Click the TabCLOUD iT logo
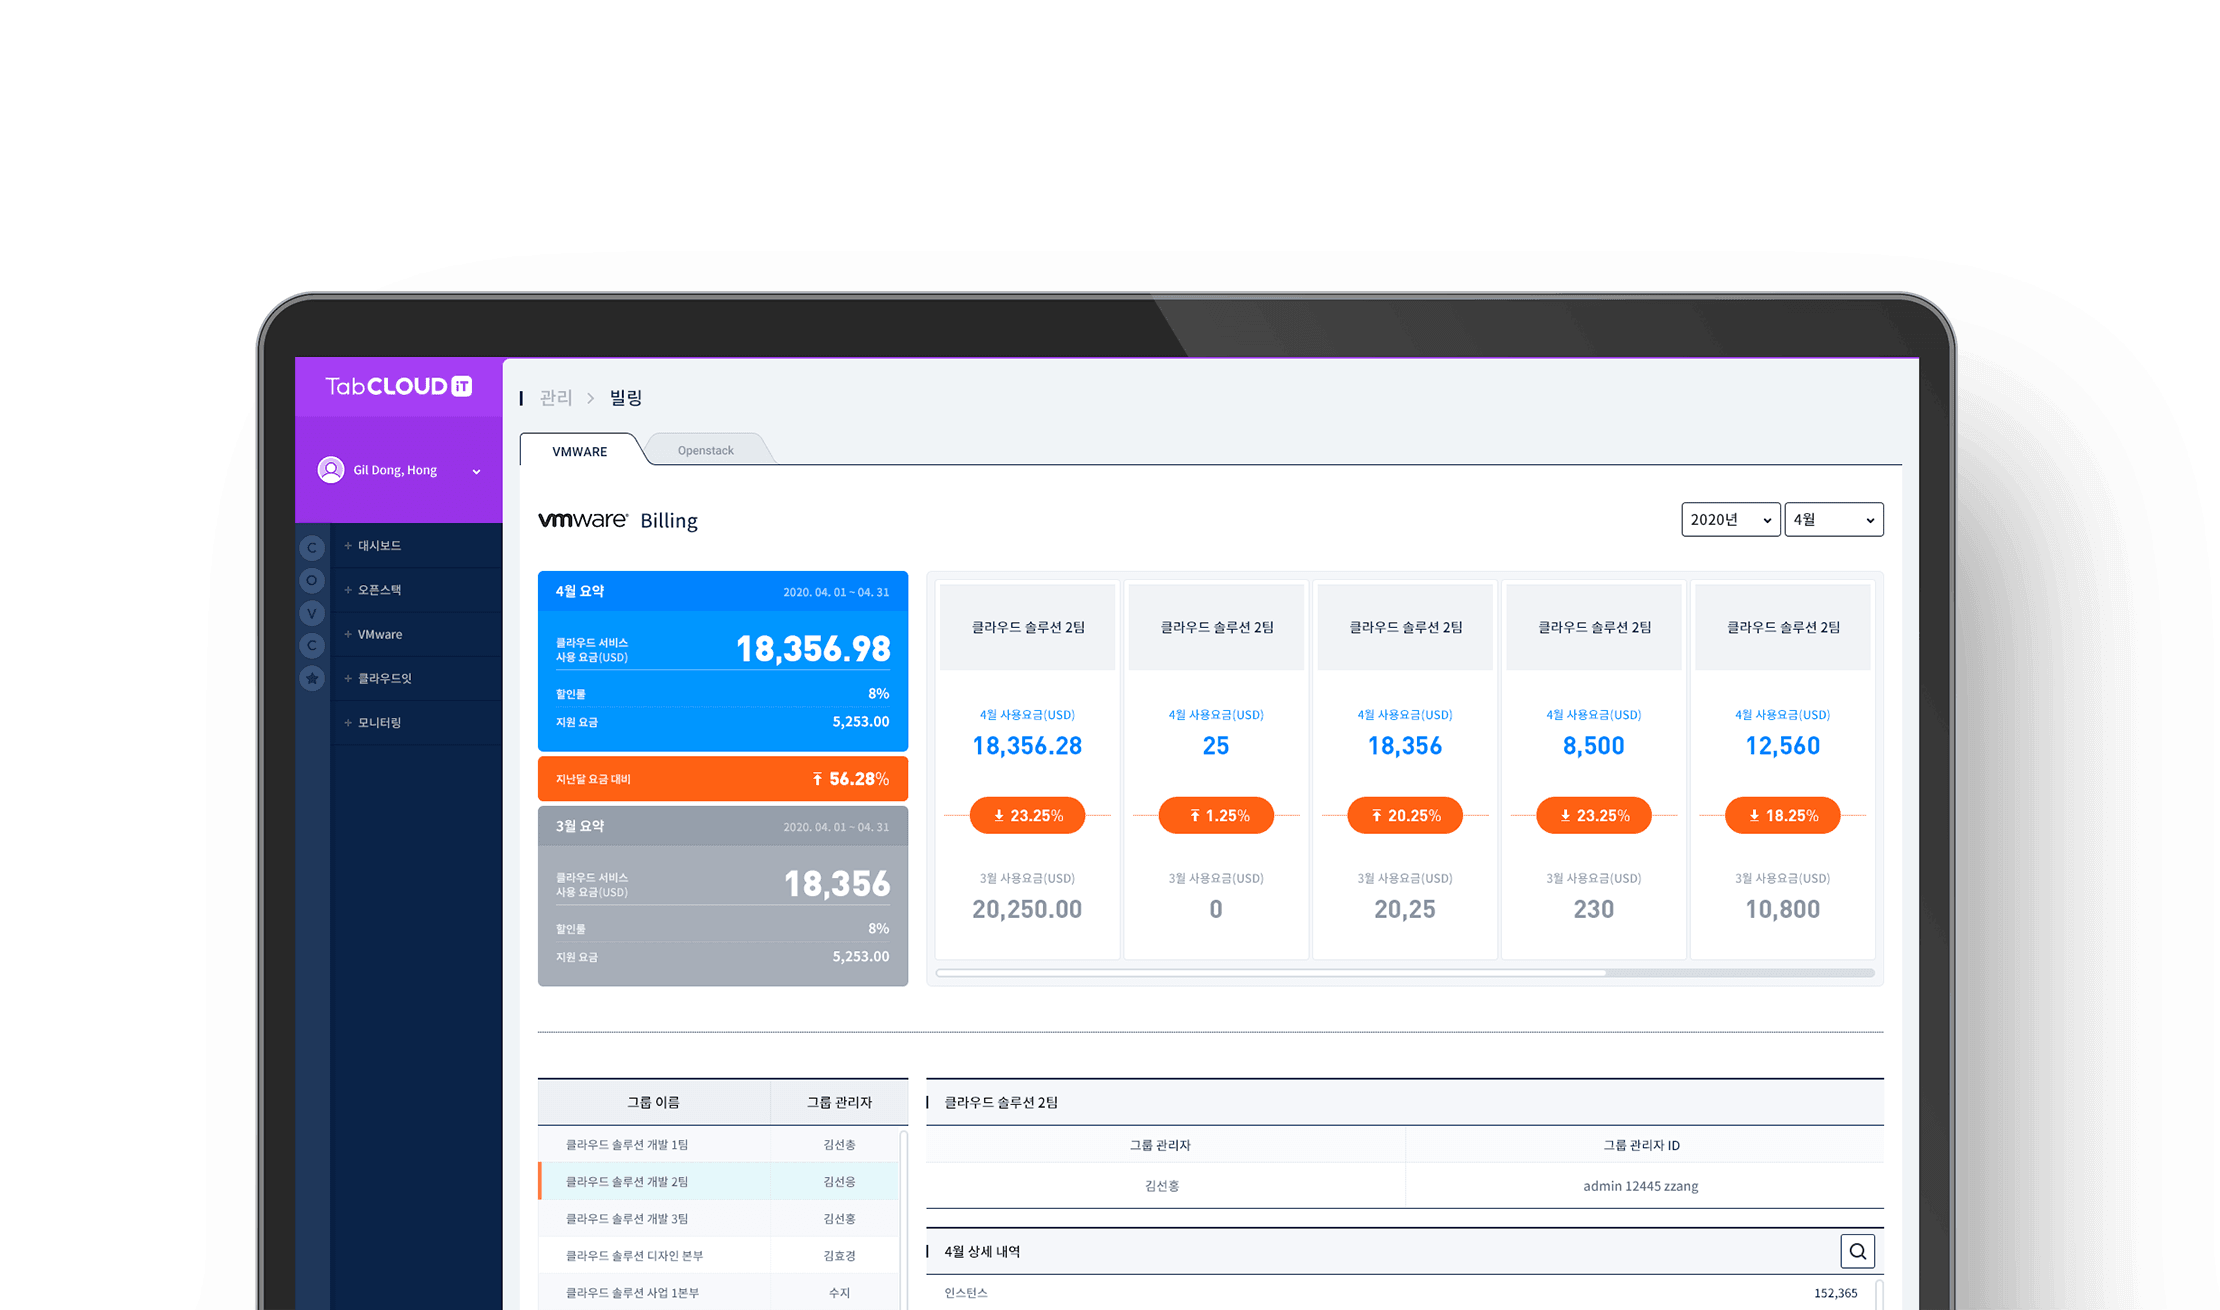 [x=398, y=387]
